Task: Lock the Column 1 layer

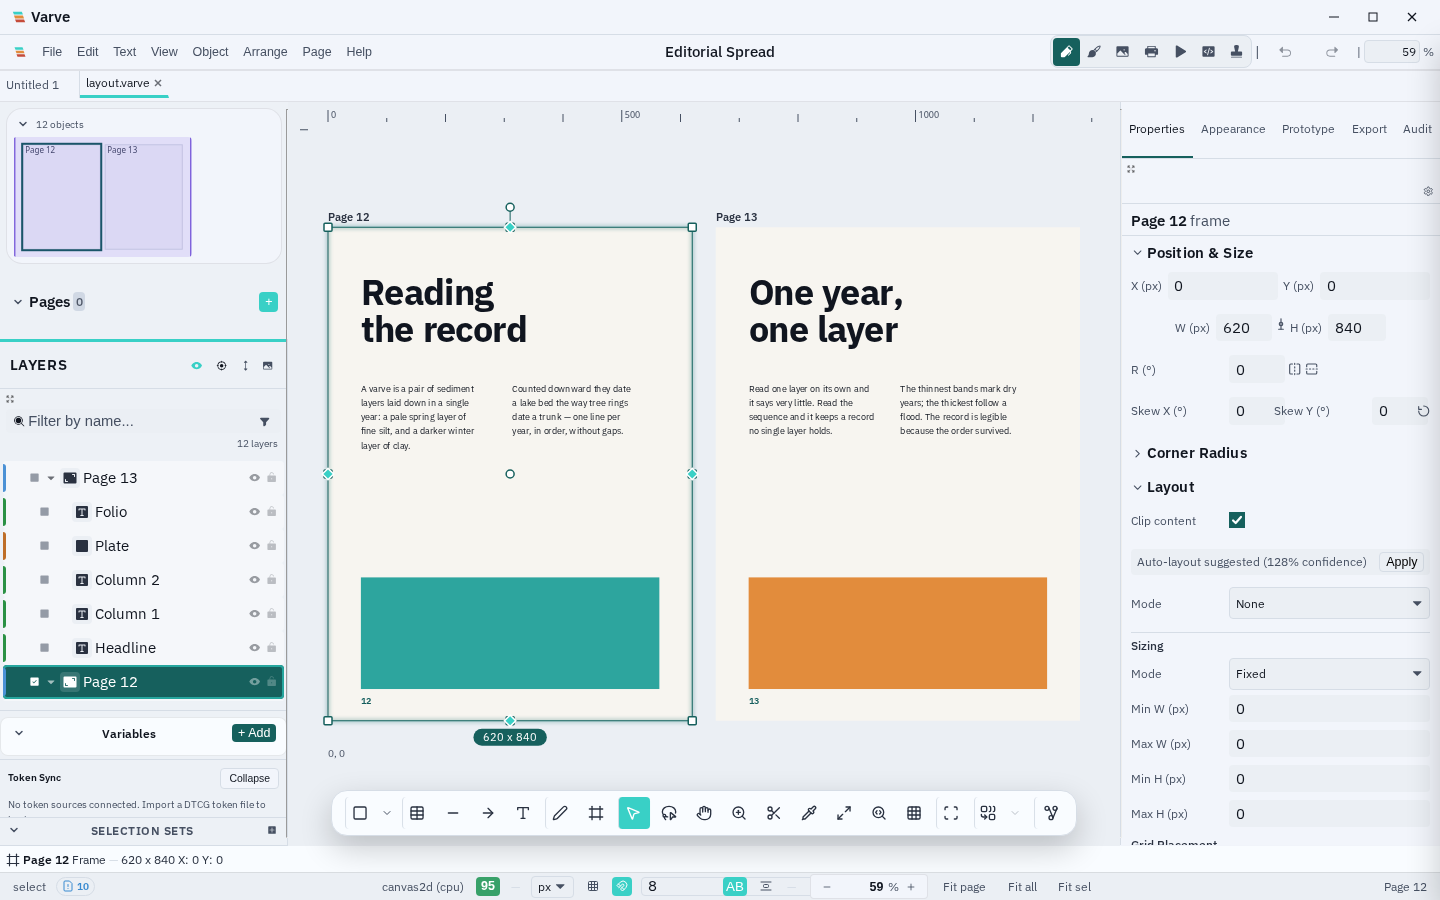Action: click(x=271, y=614)
